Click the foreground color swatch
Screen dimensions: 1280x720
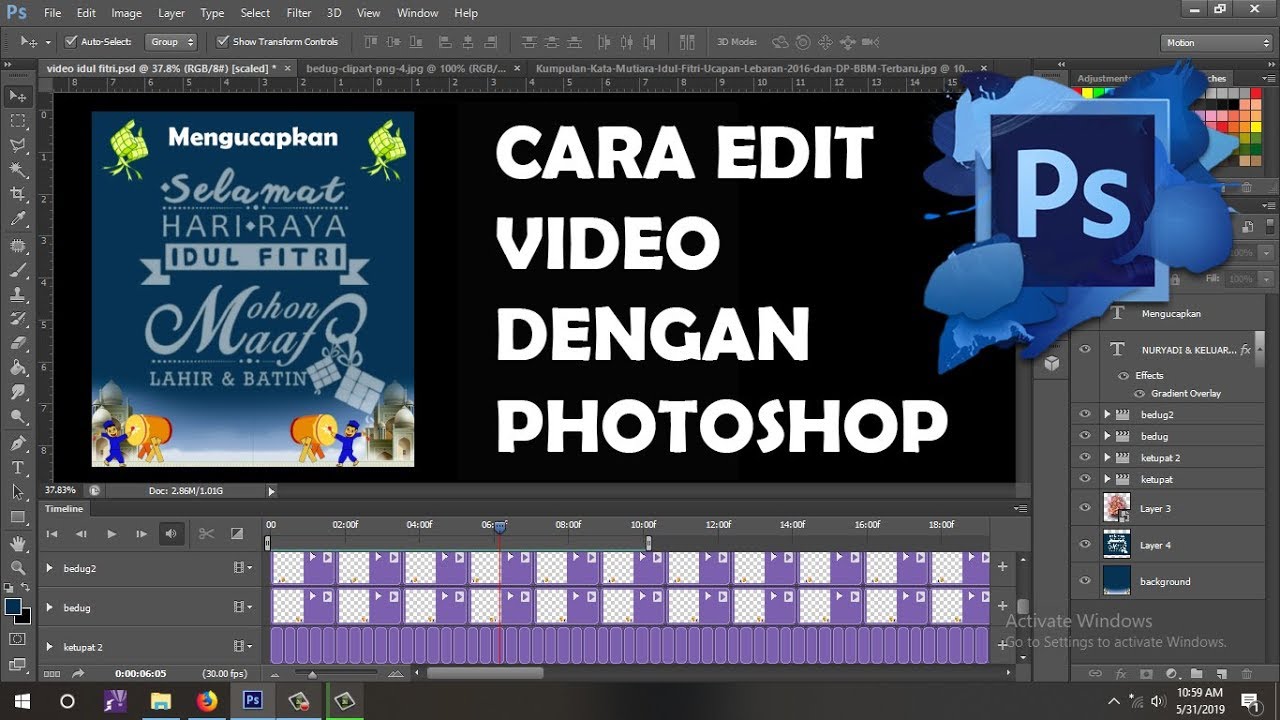point(13,606)
